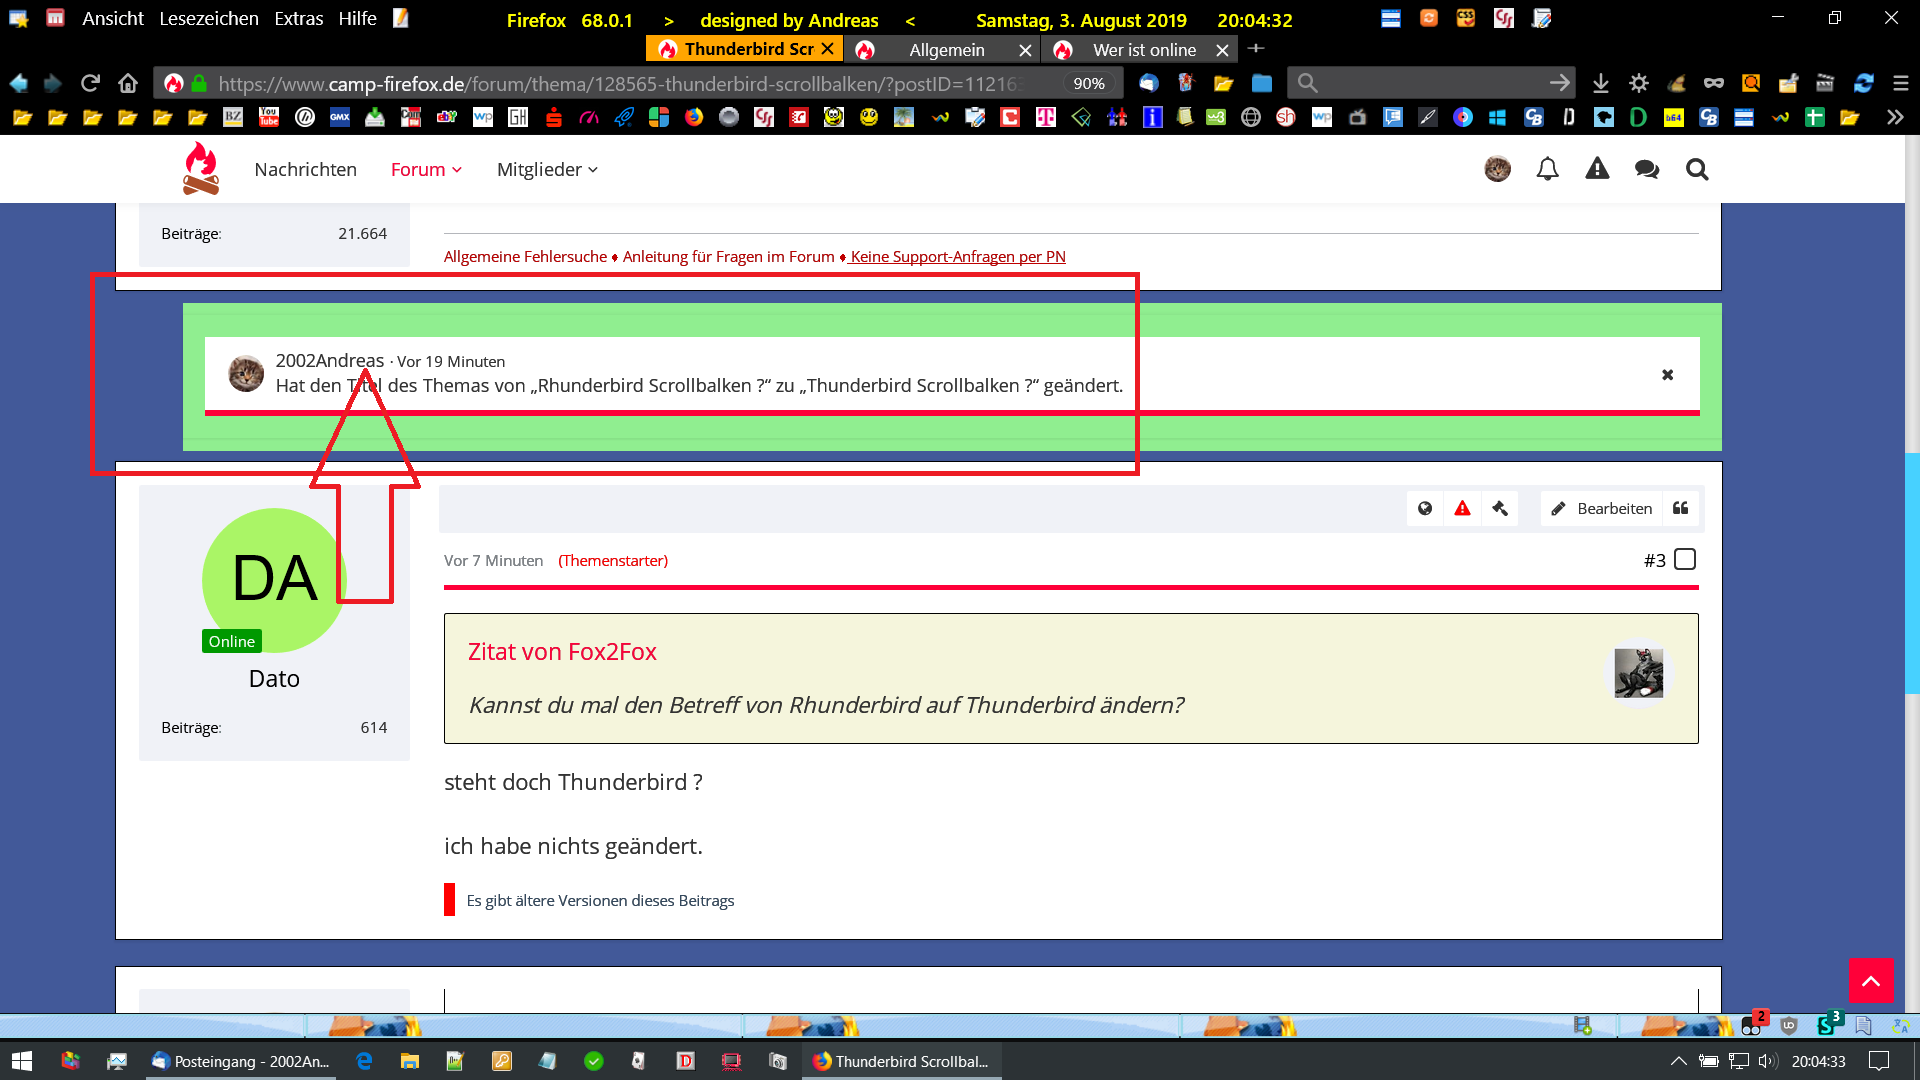
Task: Tick the checkbox next to post #3
Action: pos(1685,559)
